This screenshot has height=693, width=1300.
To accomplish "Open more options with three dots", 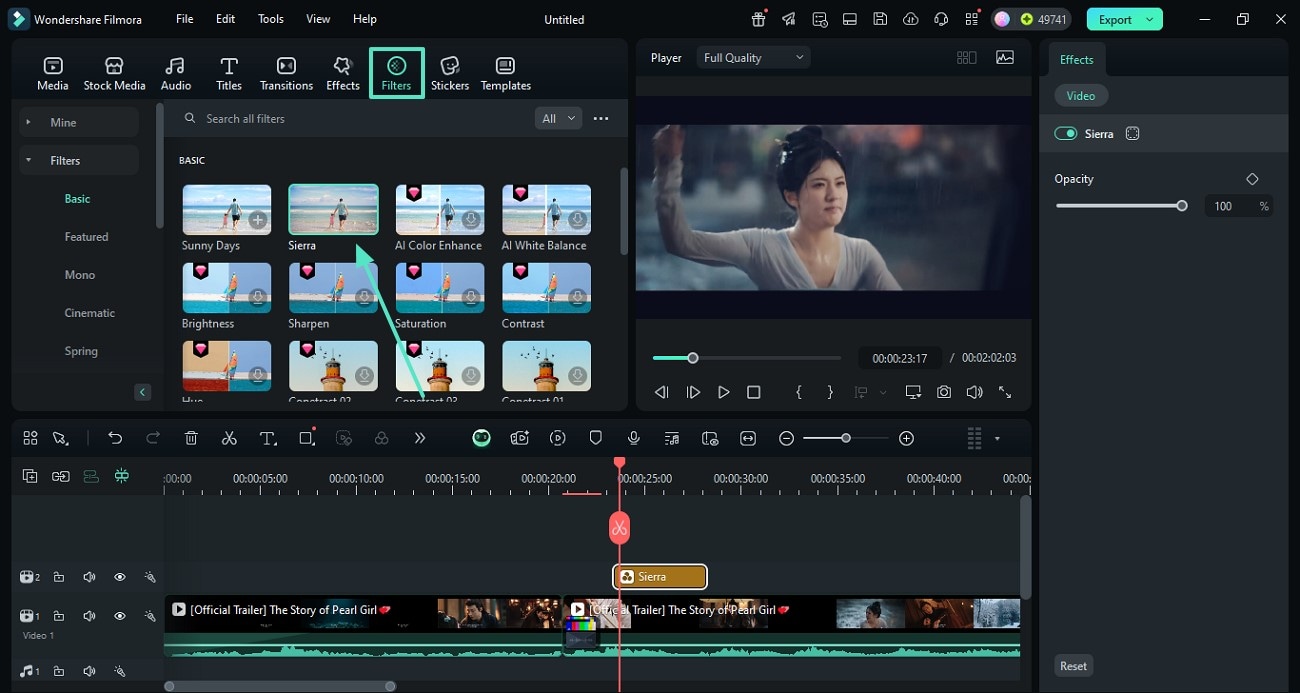I will (x=601, y=118).
